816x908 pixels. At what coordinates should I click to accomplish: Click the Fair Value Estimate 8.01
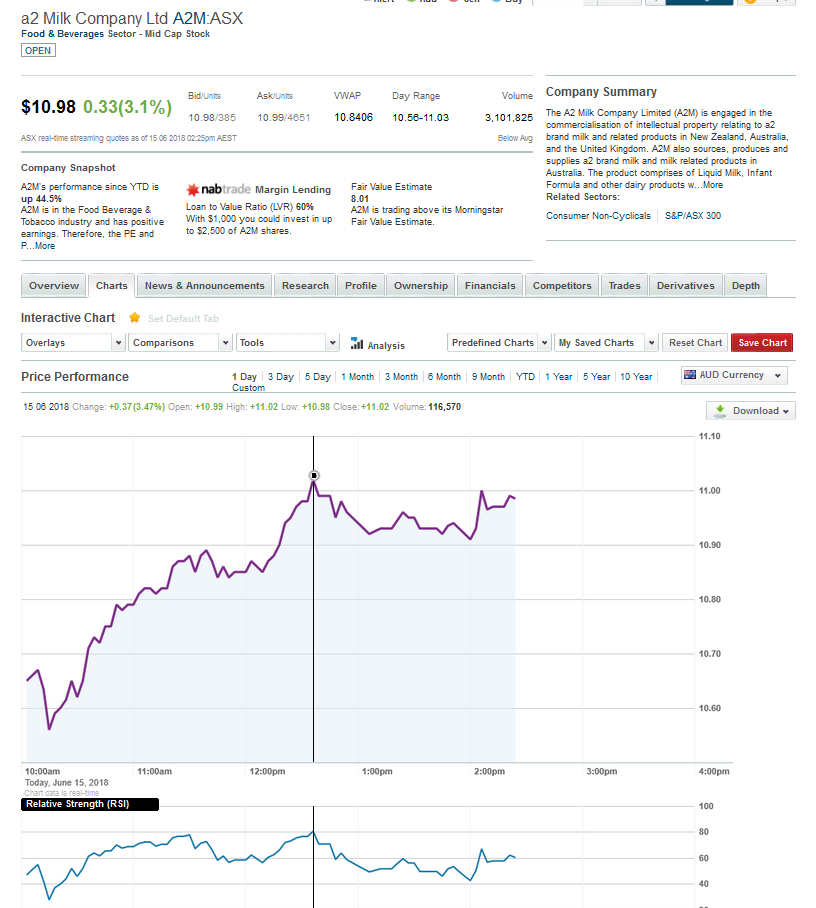360,199
